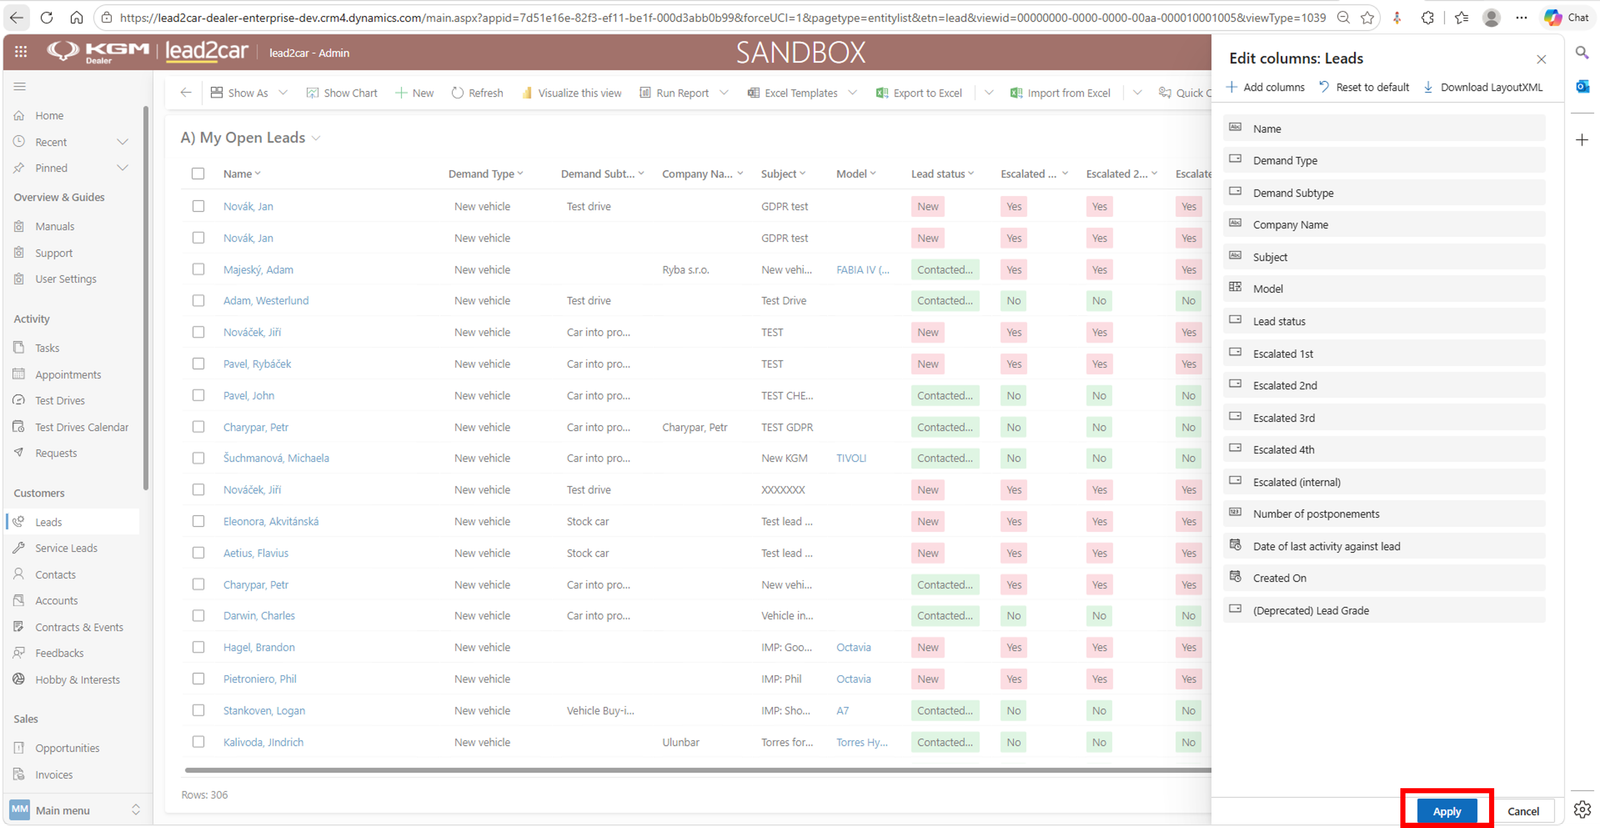Open the settings gear icon at bottom right
The image size is (1600, 828).
[x=1582, y=809]
